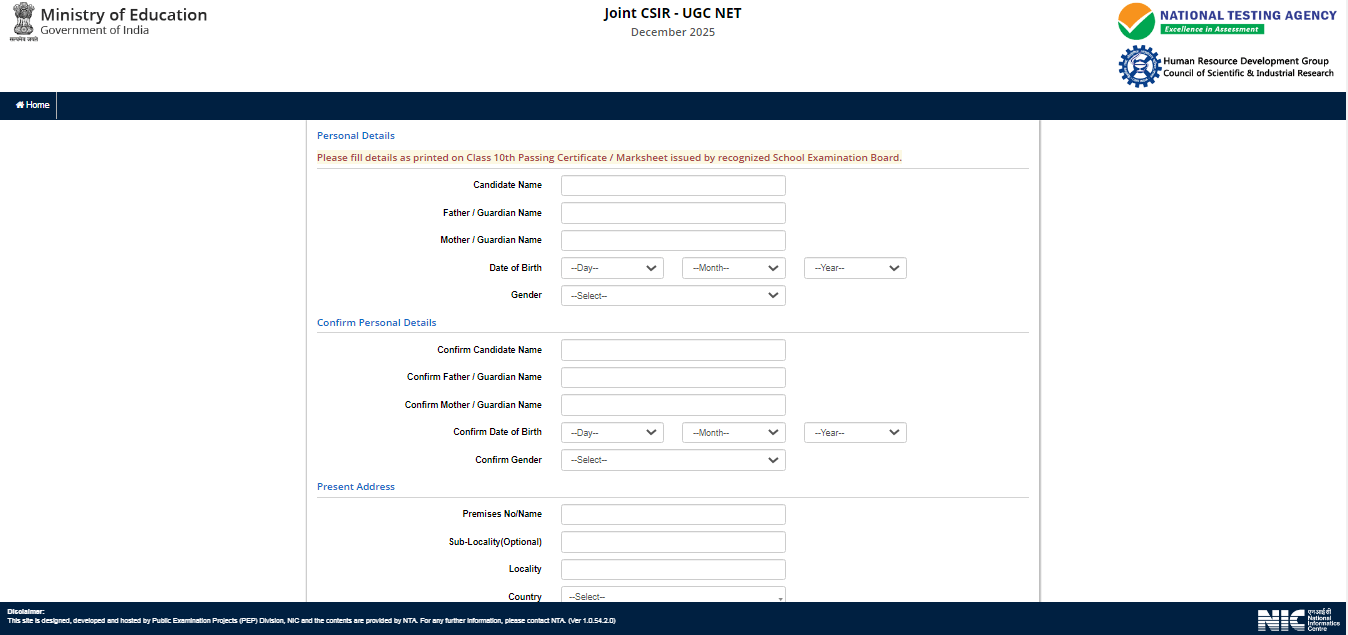Open the Home menu item
The width and height of the screenshot is (1348, 635).
tap(33, 105)
